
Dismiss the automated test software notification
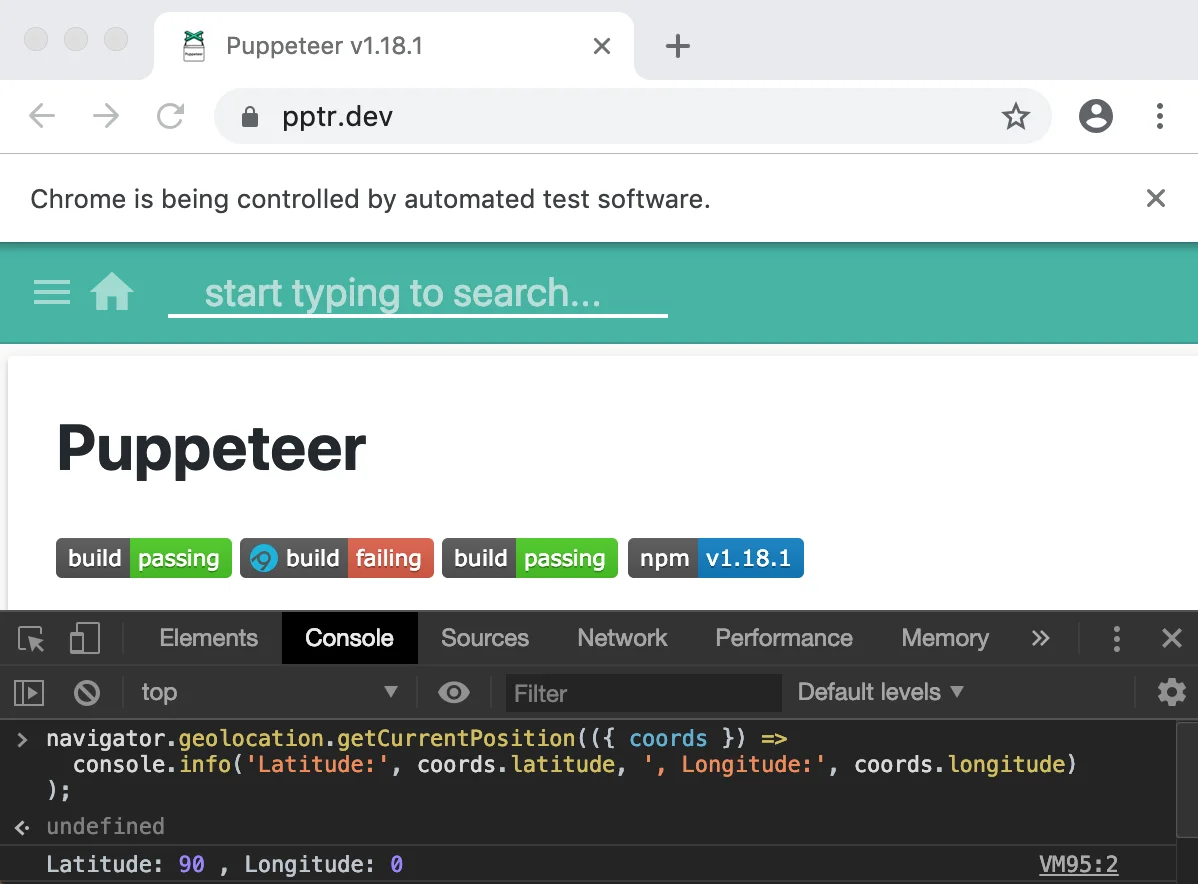click(x=1155, y=198)
